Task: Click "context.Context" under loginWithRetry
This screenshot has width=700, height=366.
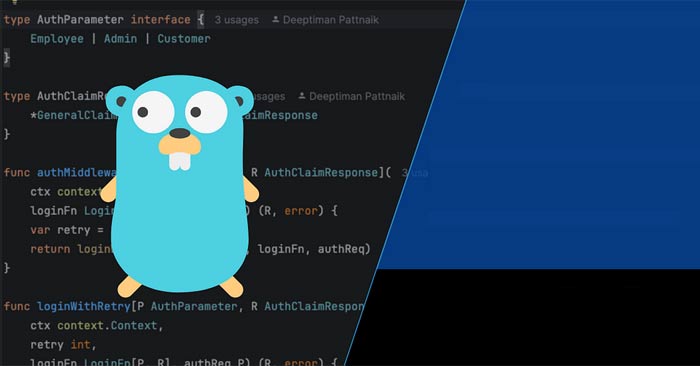Action: [107, 326]
